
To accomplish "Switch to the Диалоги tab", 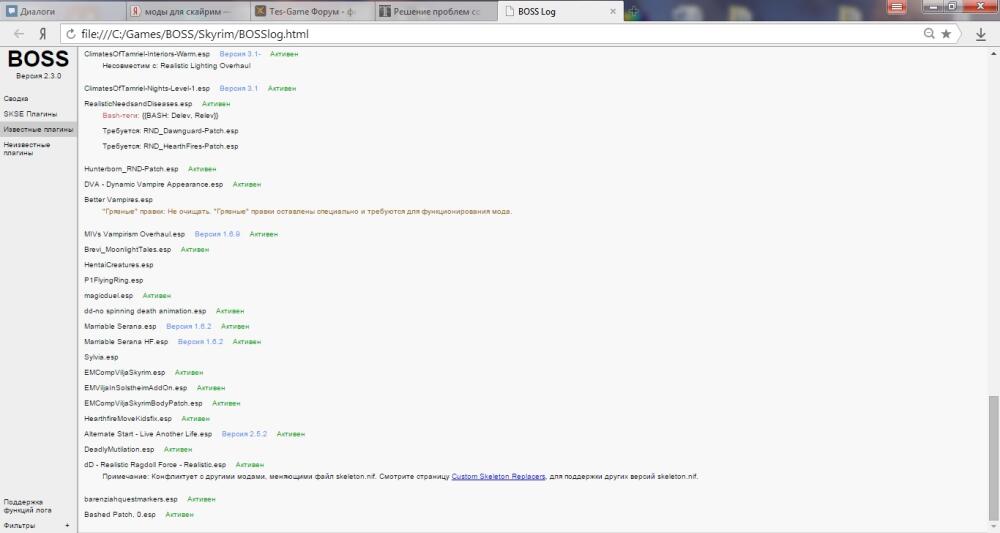I will tap(62, 11).
